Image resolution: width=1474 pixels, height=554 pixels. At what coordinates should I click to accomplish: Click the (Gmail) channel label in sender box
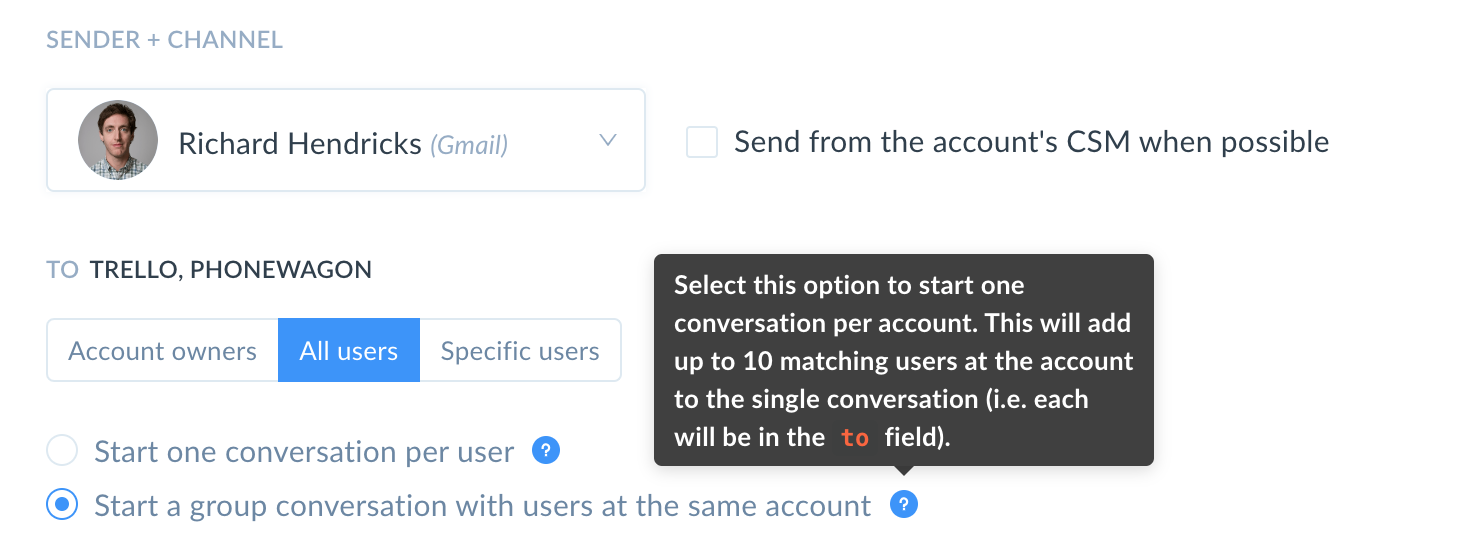point(469,145)
